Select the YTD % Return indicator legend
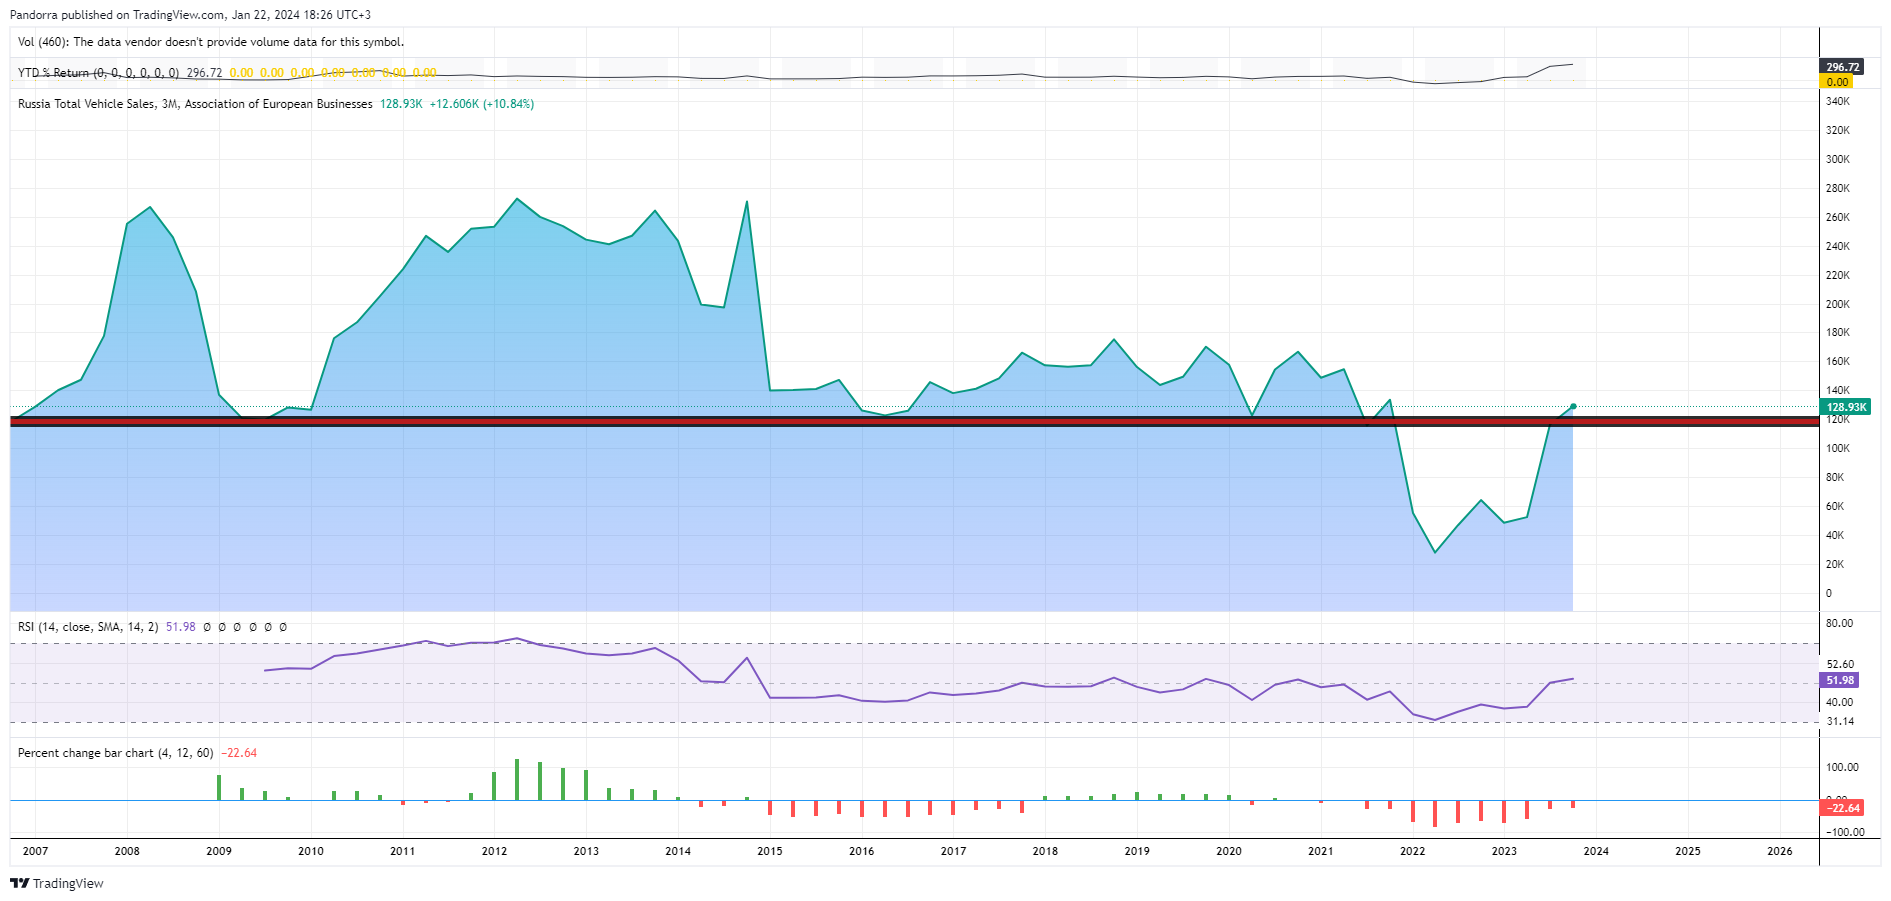The width and height of the screenshot is (1891, 901). tap(98, 73)
